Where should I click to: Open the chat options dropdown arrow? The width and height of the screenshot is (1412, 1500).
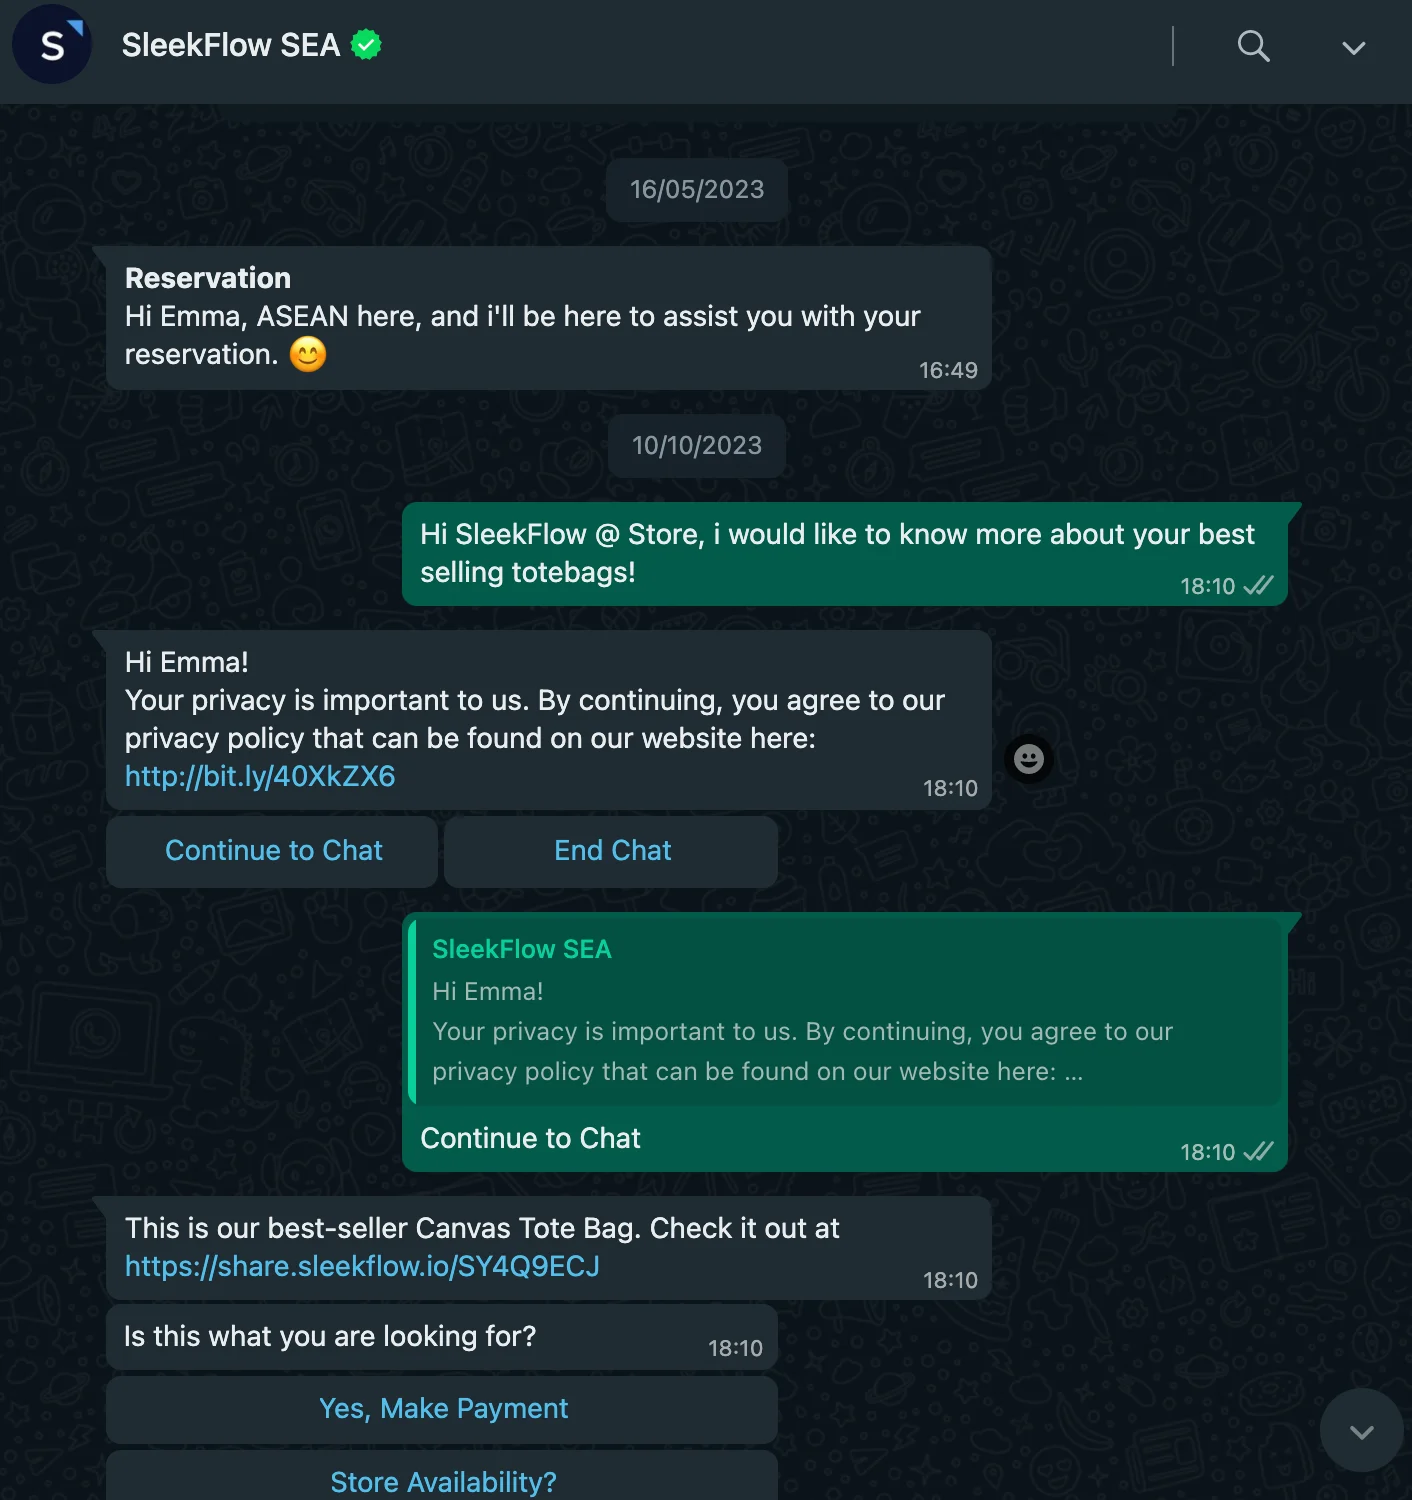tap(1353, 46)
